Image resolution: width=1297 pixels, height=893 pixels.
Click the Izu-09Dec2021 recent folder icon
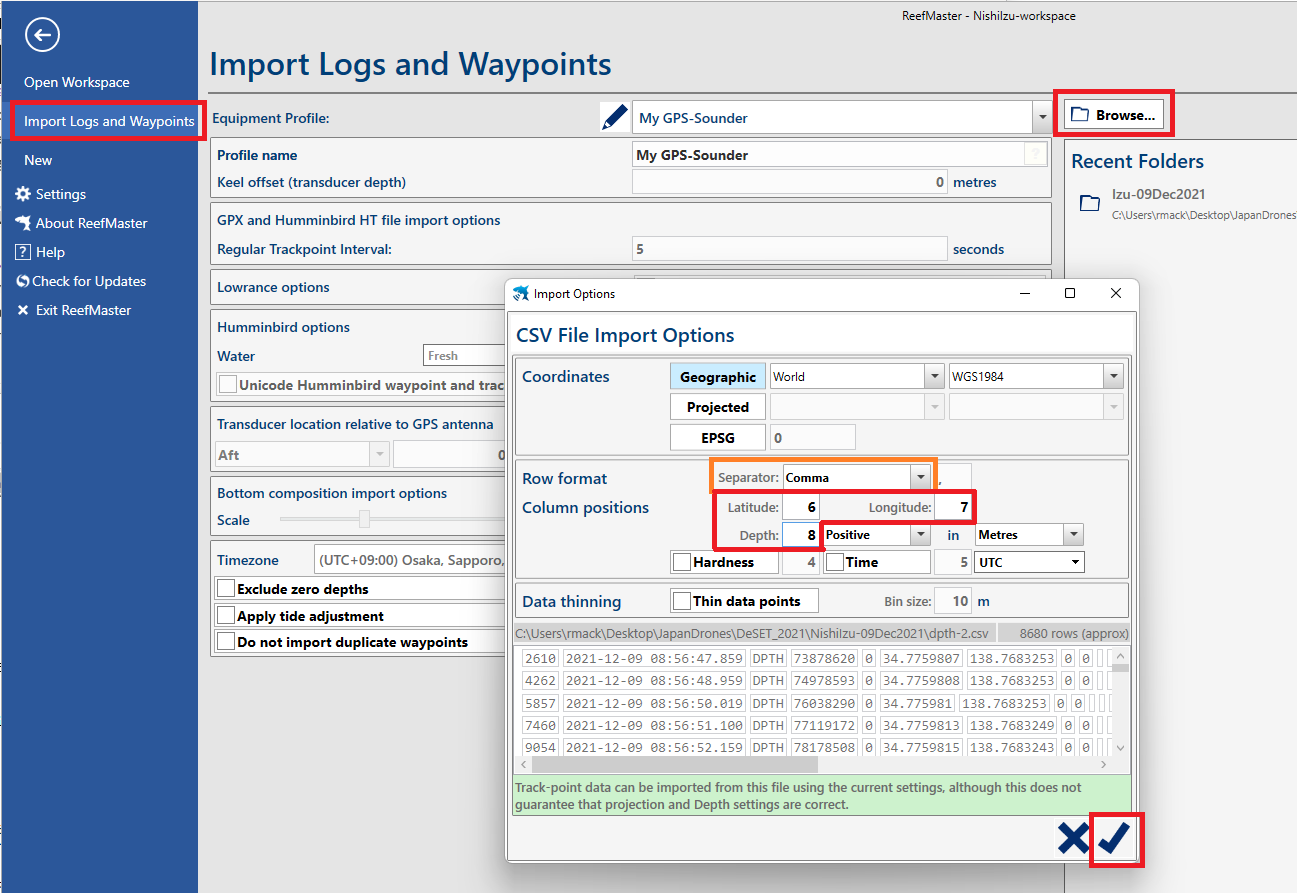point(1090,204)
